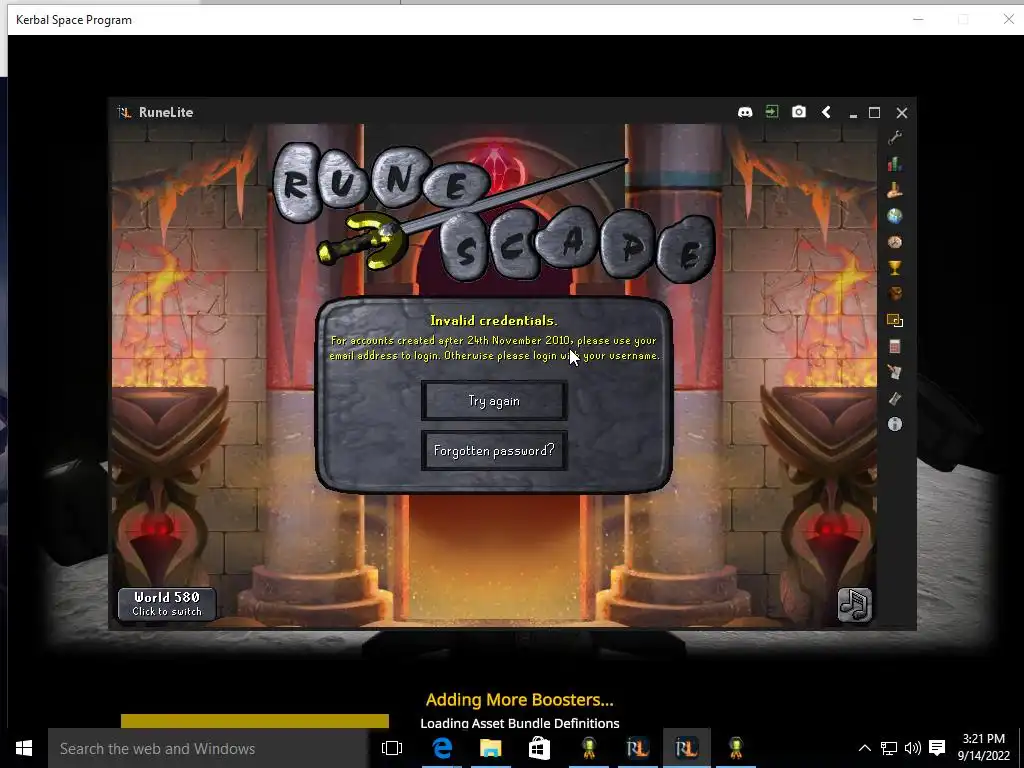Click the Invalid credentials. heading text
The image size is (1024, 768).
494,321
